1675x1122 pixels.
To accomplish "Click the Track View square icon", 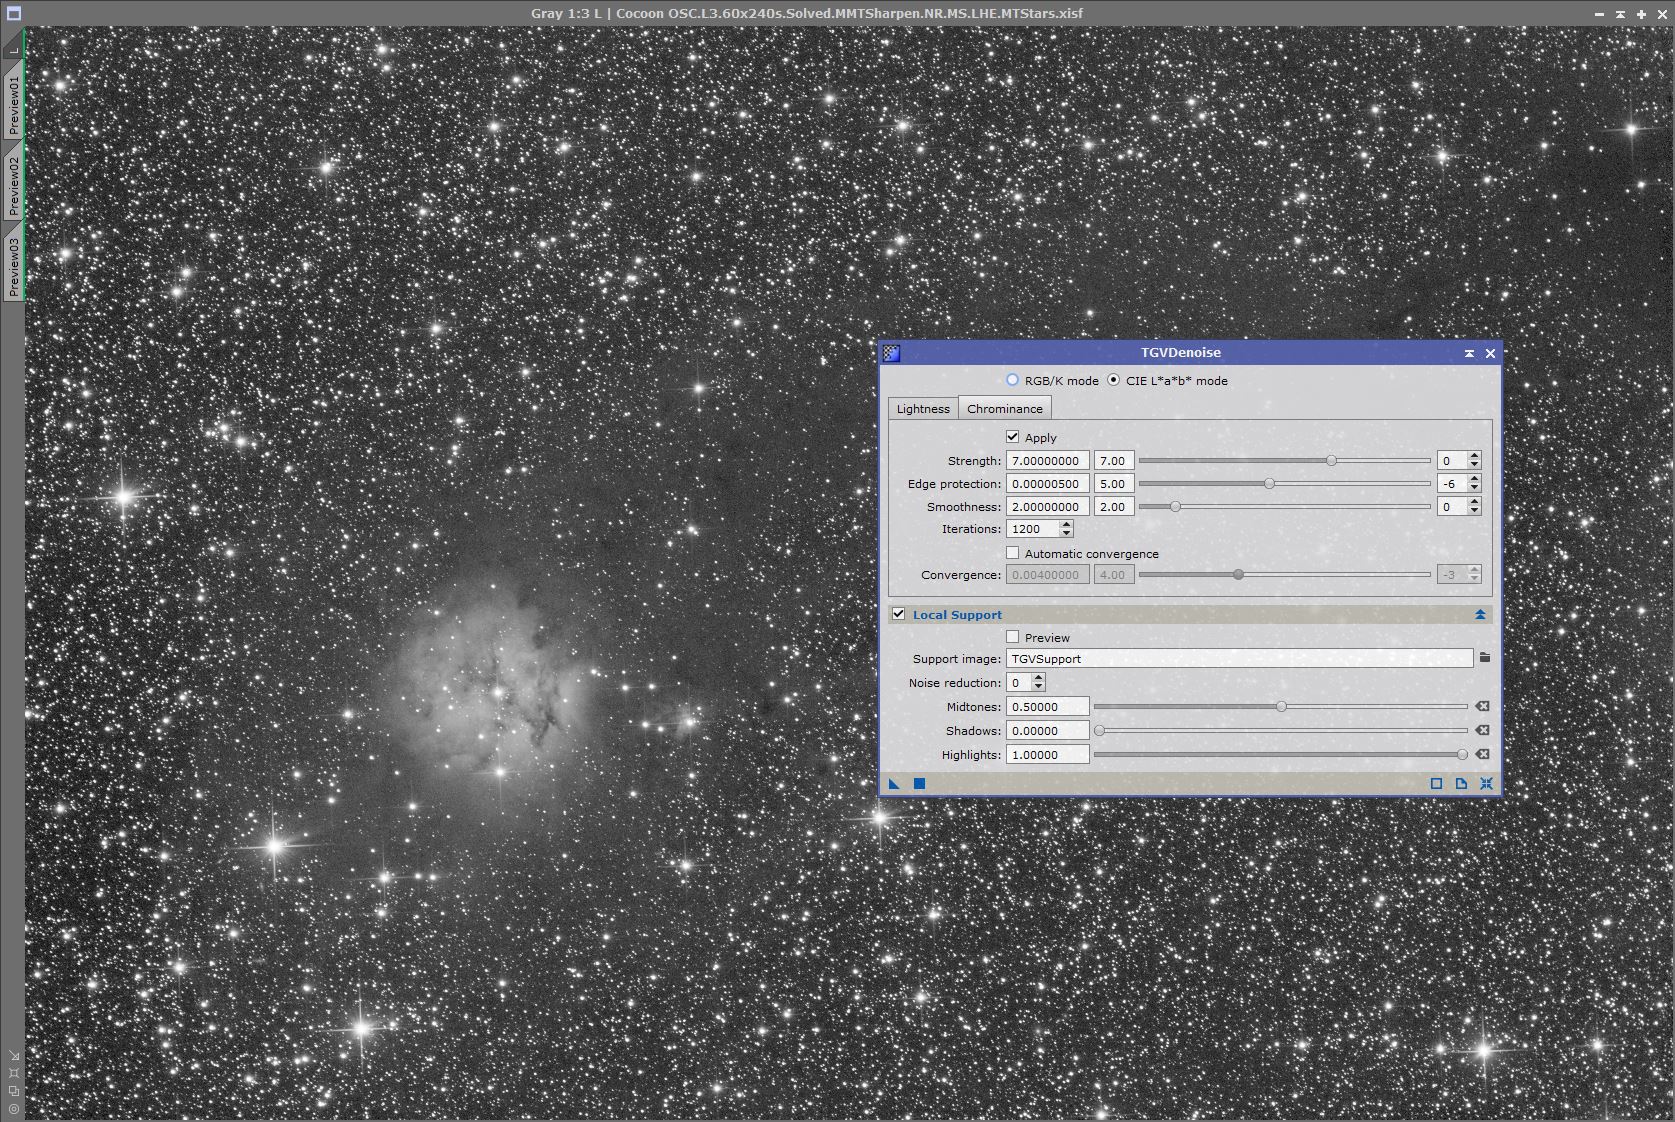I will pos(1436,784).
